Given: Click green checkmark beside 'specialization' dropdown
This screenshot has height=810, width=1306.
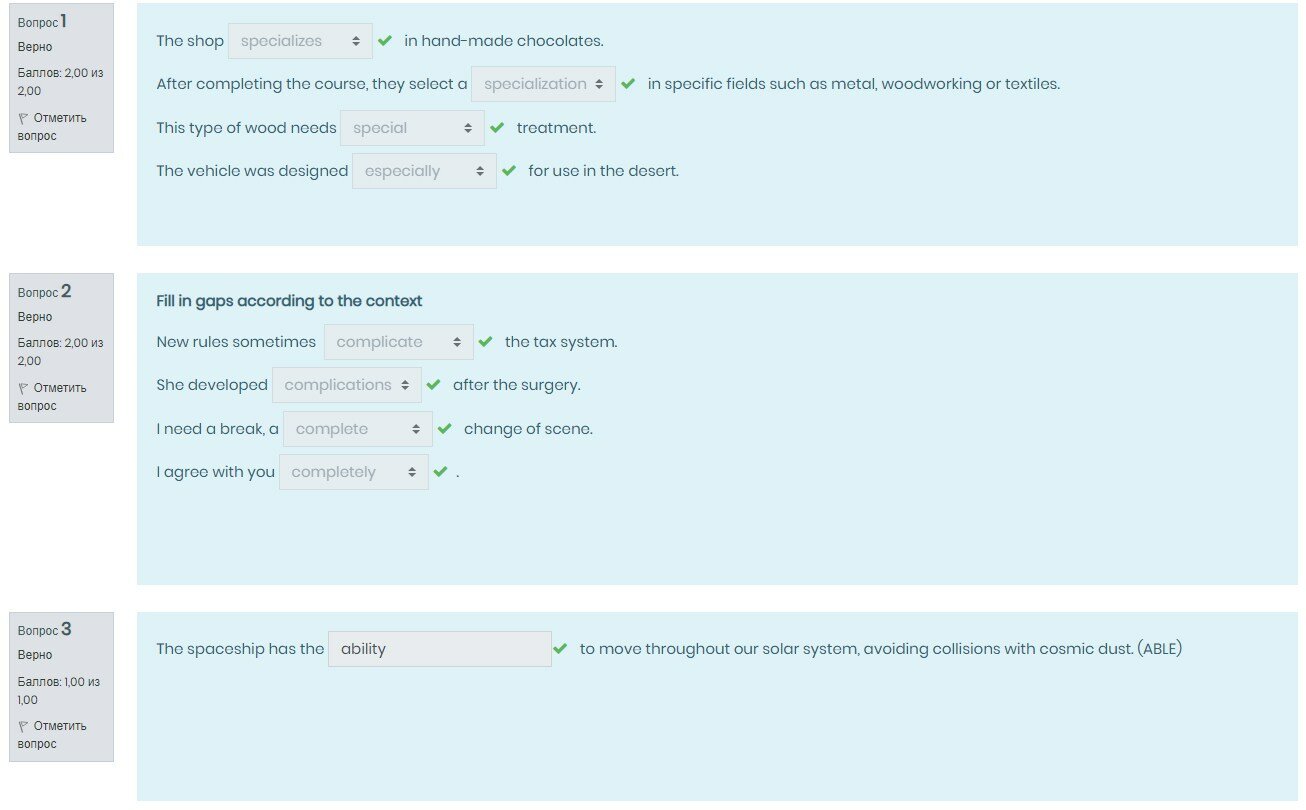Looking at the screenshot, I should pyautogui.click(x=628, y=84).
